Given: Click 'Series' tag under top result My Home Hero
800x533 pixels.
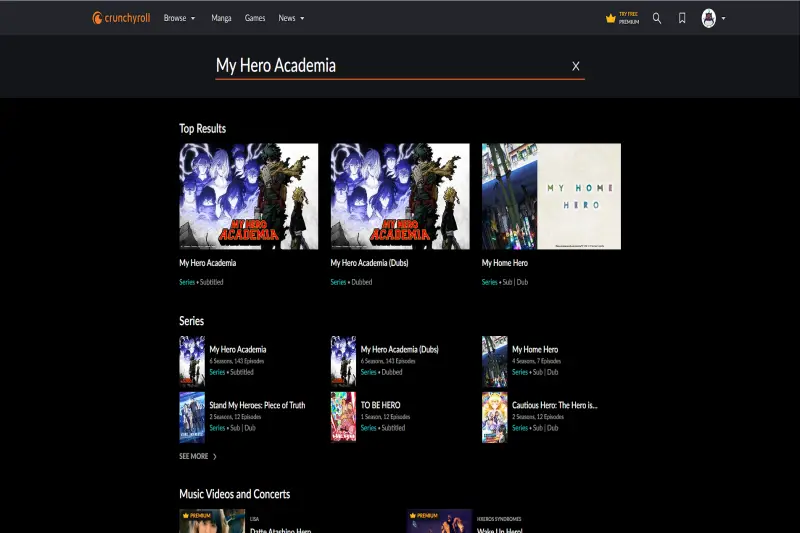Looking at the screenshot, I should (x=489, y=282).
